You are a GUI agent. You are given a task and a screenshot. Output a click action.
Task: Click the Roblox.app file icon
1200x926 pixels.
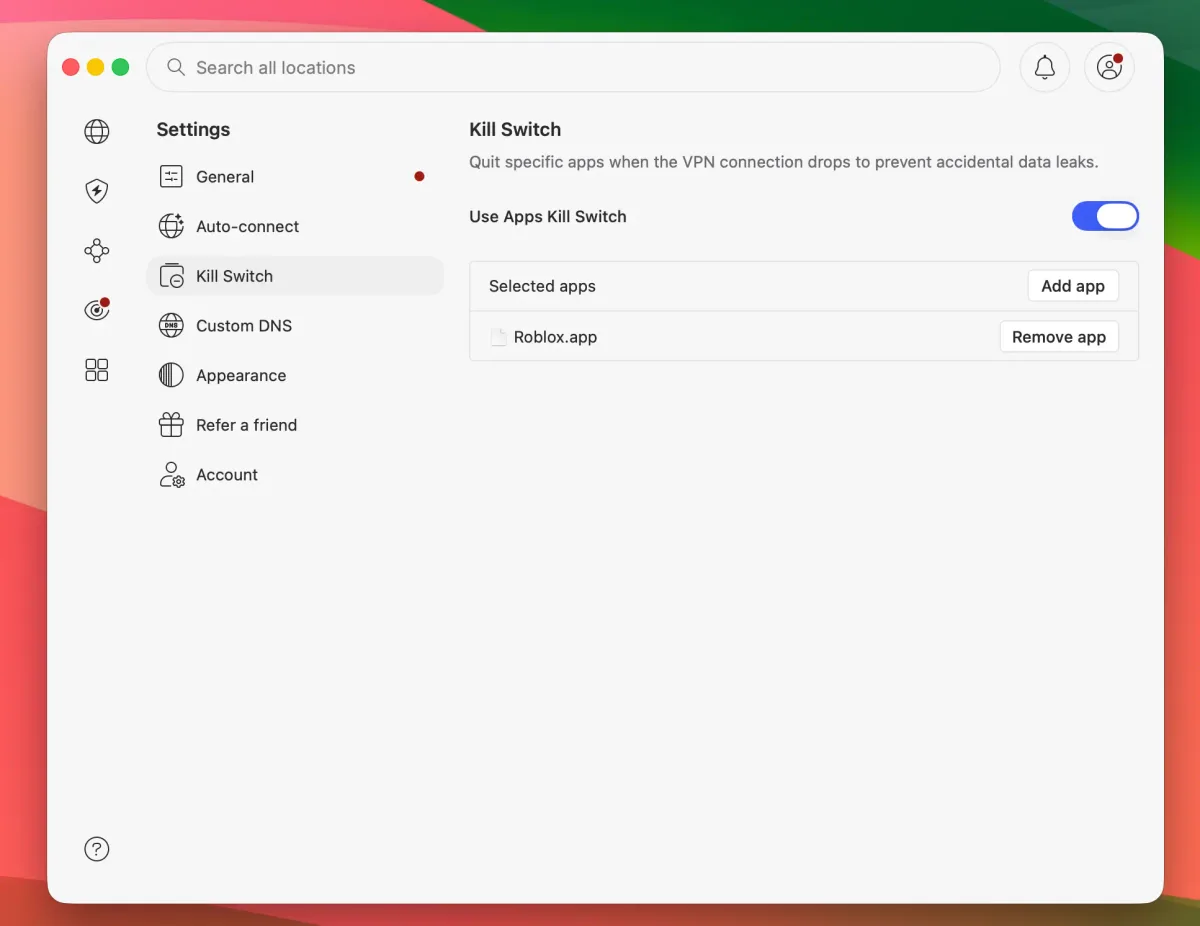(x=498, y=337)
